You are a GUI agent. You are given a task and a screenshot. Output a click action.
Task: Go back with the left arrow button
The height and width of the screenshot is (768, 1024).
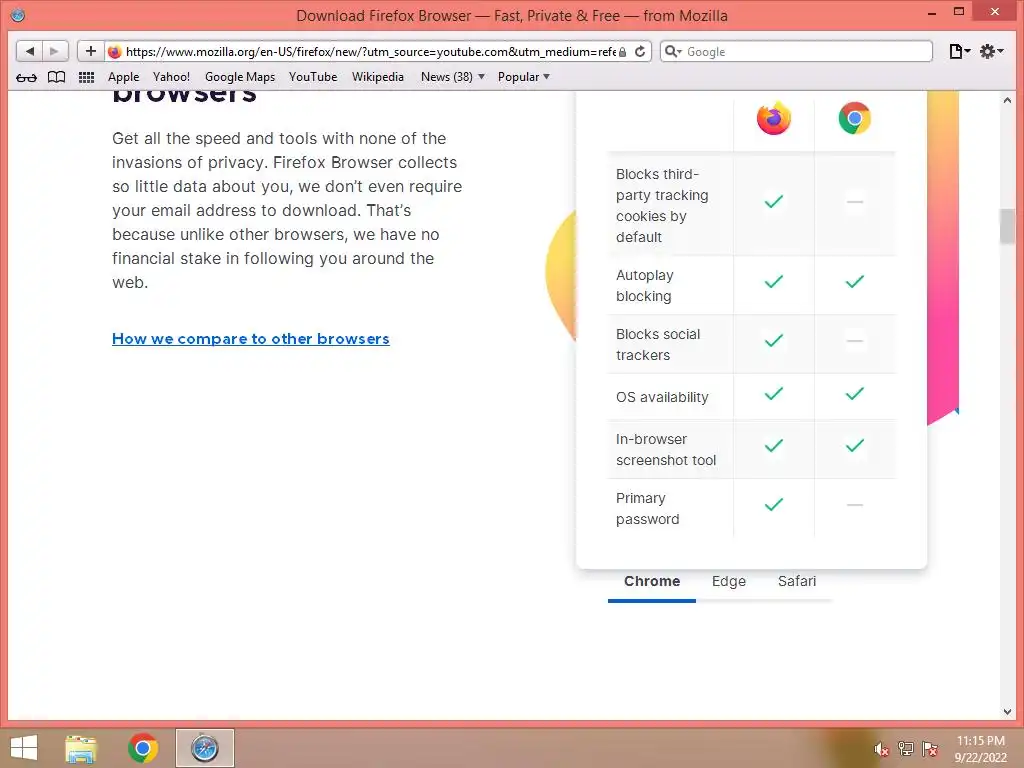(x=29, y=51)
